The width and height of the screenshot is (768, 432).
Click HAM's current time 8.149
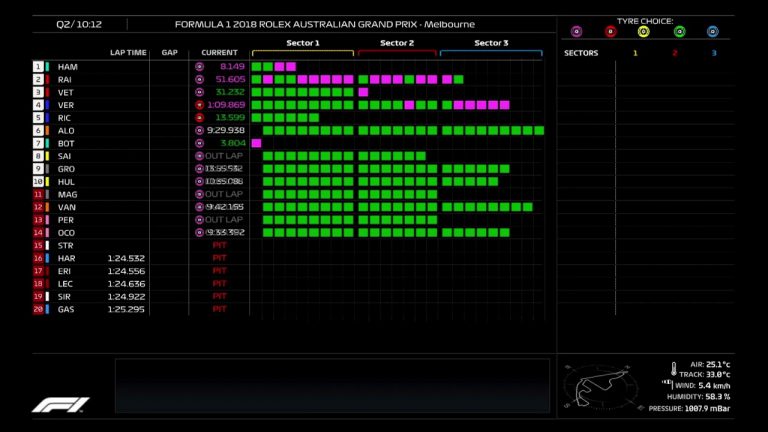(x=232, y=67)
